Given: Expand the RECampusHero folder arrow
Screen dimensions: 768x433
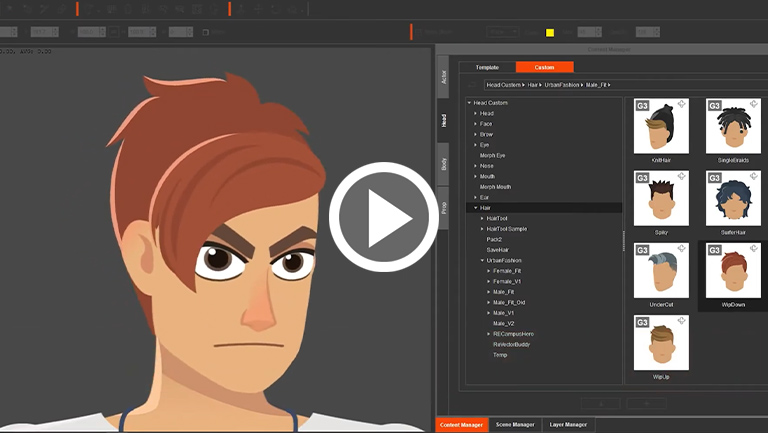Looking at the screenshot, I should pyautogui.click(x=489, y=334).
